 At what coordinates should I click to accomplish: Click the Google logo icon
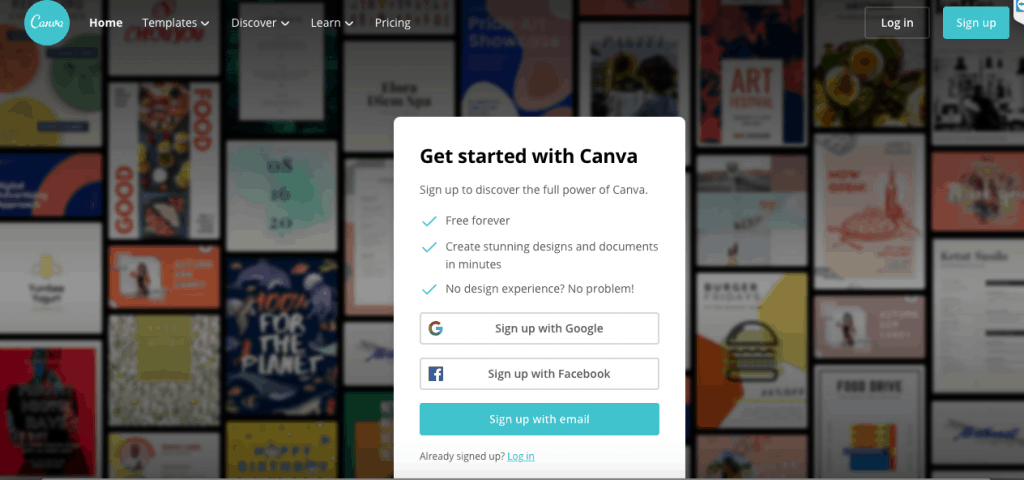pyautogui.click(x=436, y=328)
